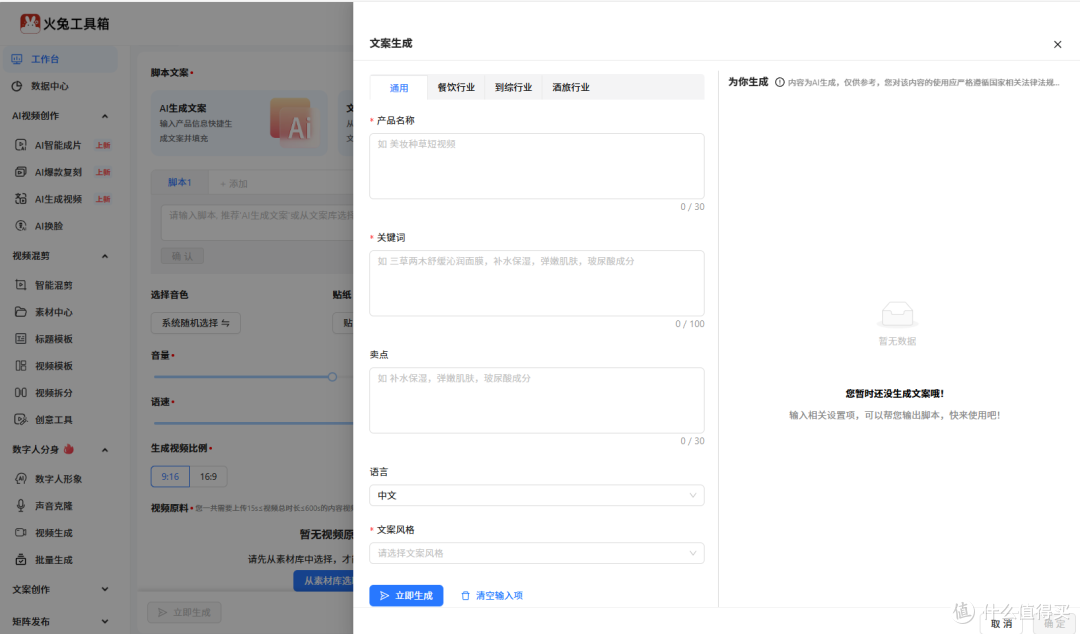Collapse the 数字人分身 section
The image size is (1080, 634).
pos(105,449)
